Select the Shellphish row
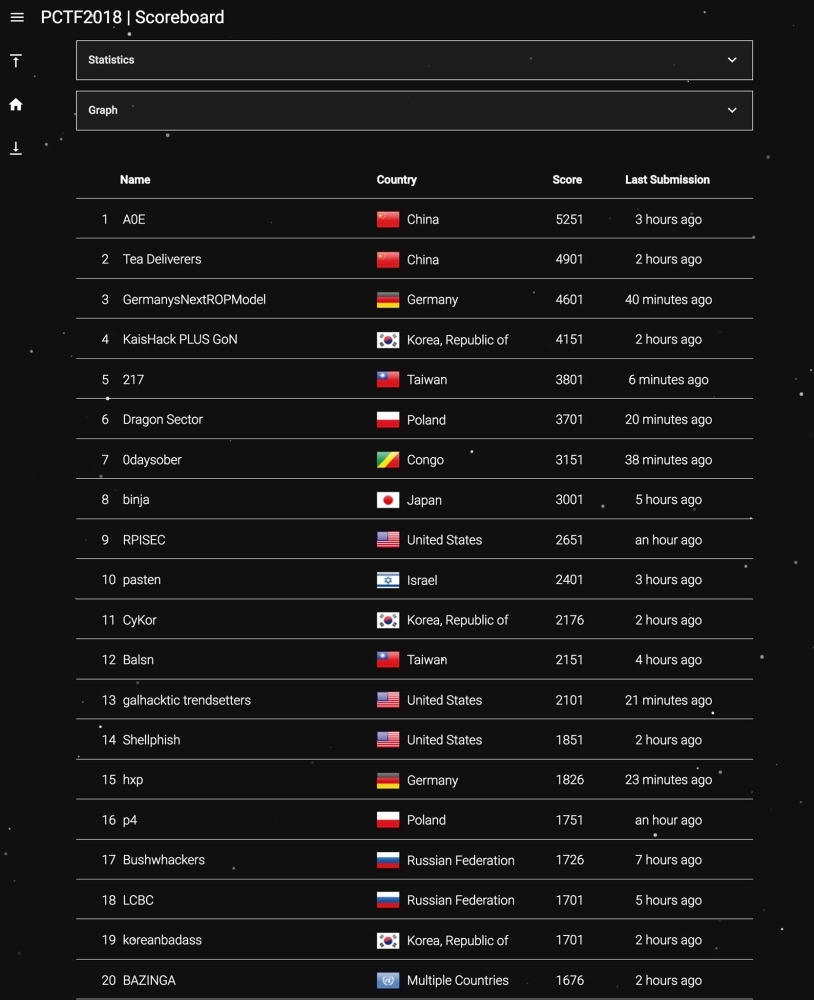The image size is (814, 1000). tap(414, 740)
